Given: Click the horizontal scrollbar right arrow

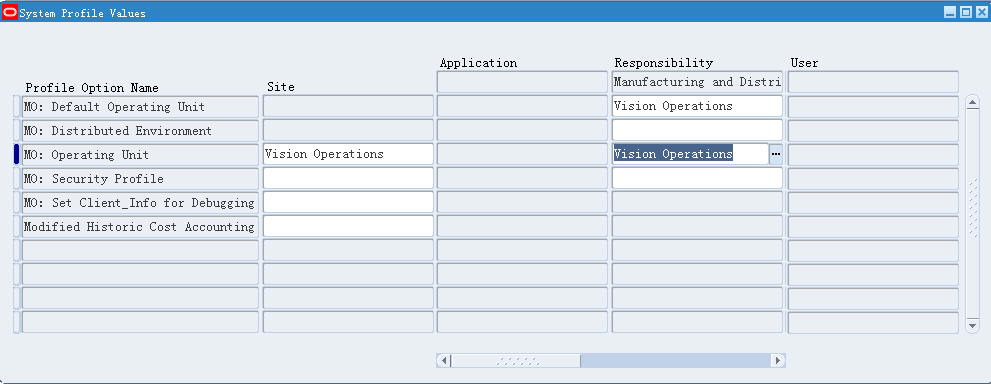Looking at the screenshot, I should tap(777, 361).
